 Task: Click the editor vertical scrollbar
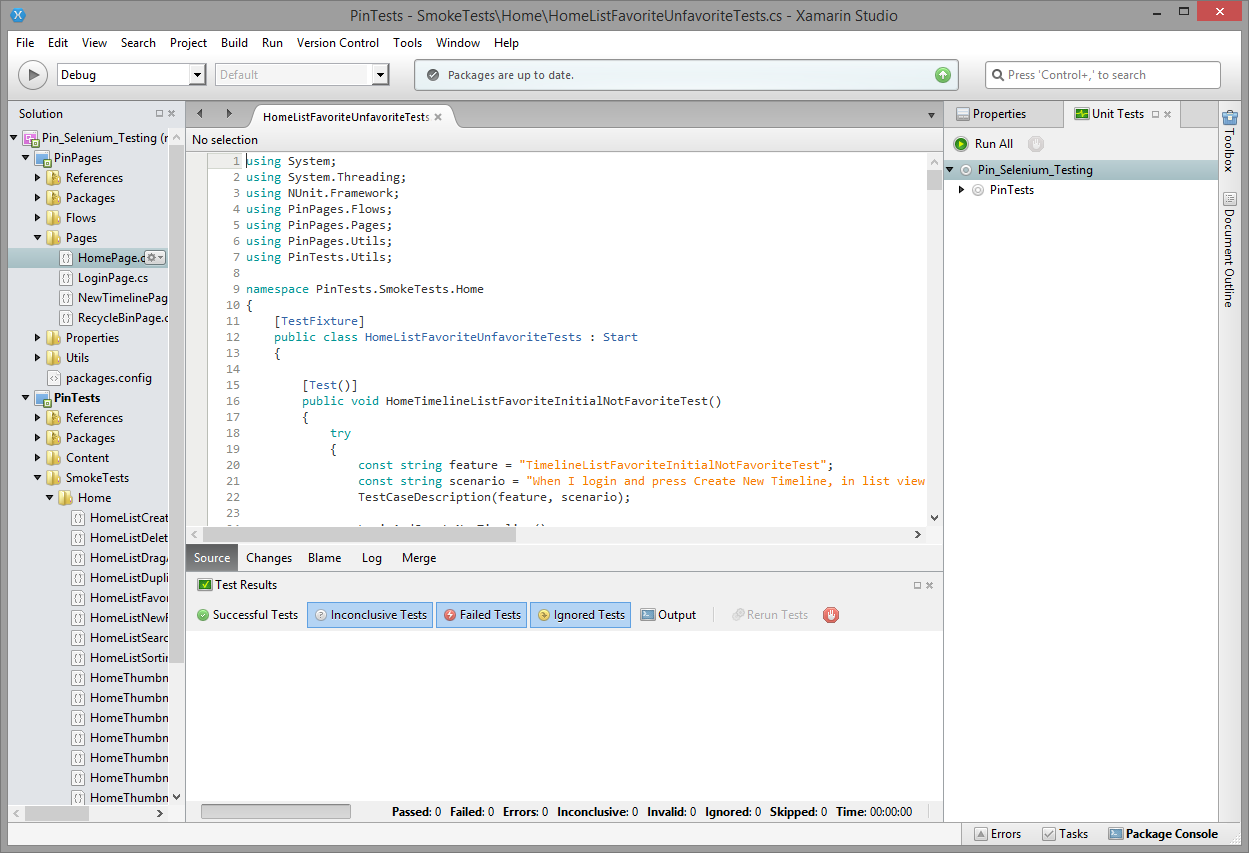click(x=934, y=181)
